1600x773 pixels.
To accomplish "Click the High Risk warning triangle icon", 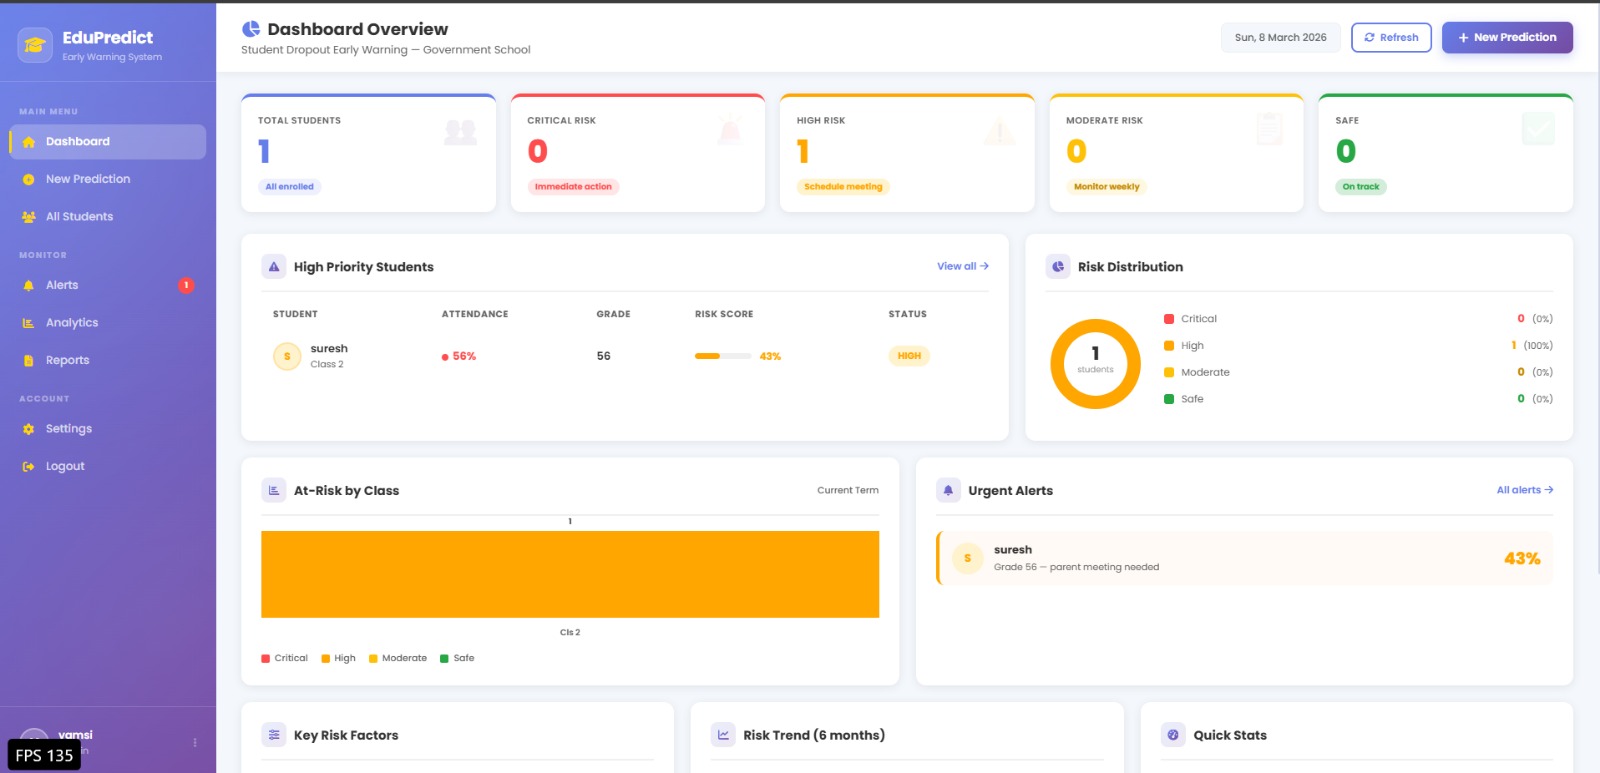I will (x=999, y=130).
